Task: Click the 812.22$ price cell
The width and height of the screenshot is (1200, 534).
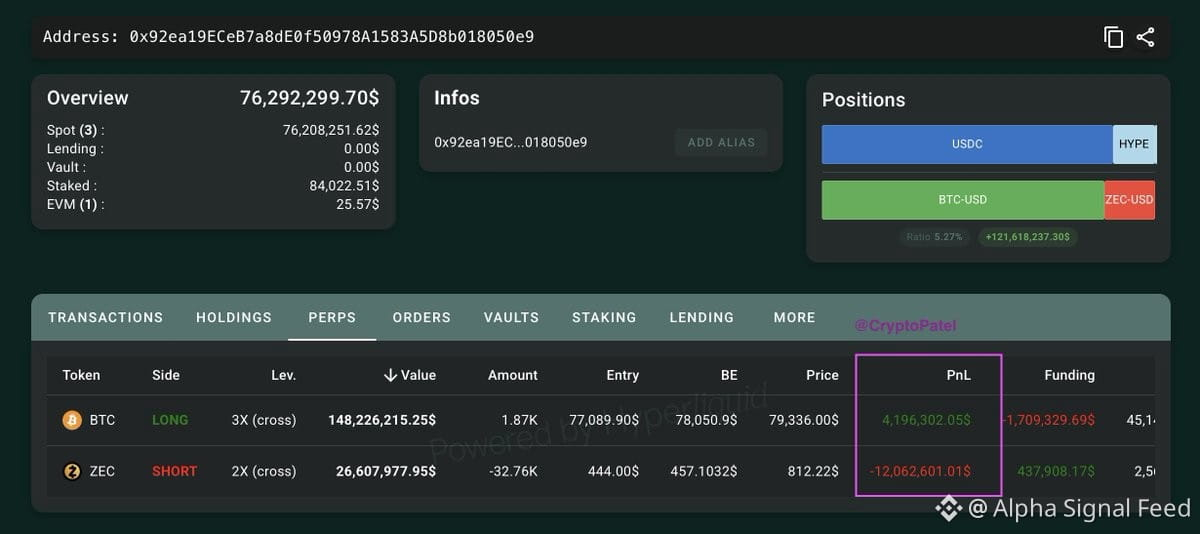Action: 813,471
